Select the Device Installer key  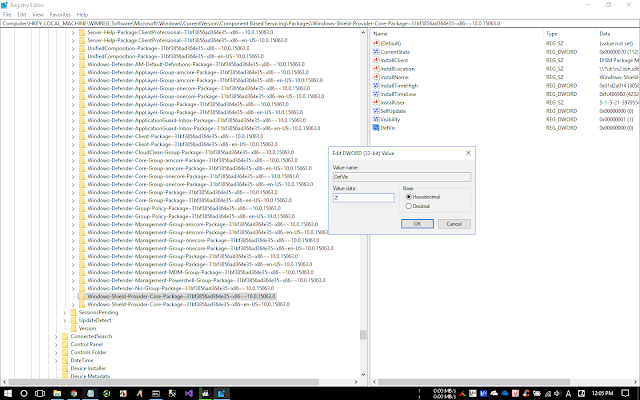[88, 369]
